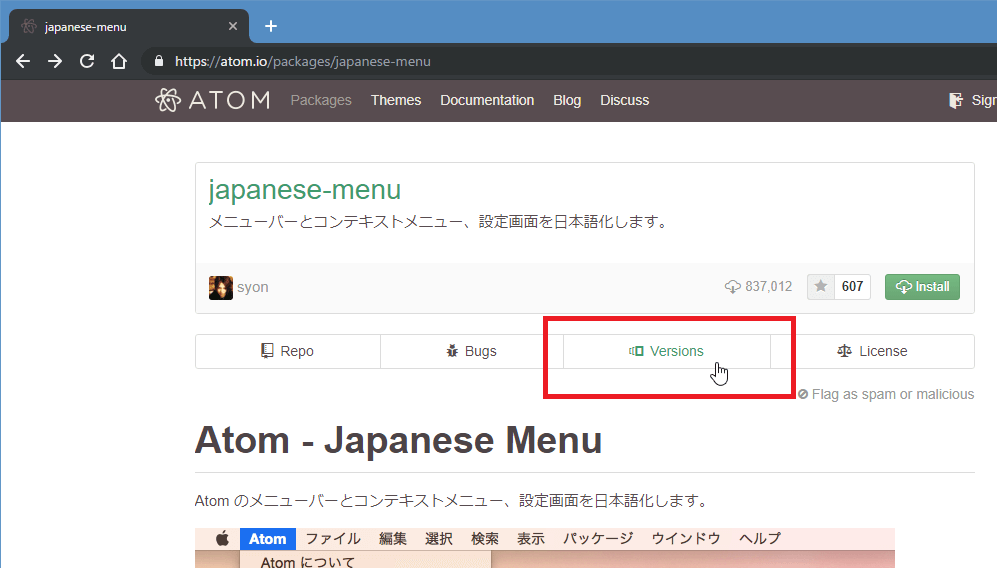Go to browser home page icon

pos(119,61)
